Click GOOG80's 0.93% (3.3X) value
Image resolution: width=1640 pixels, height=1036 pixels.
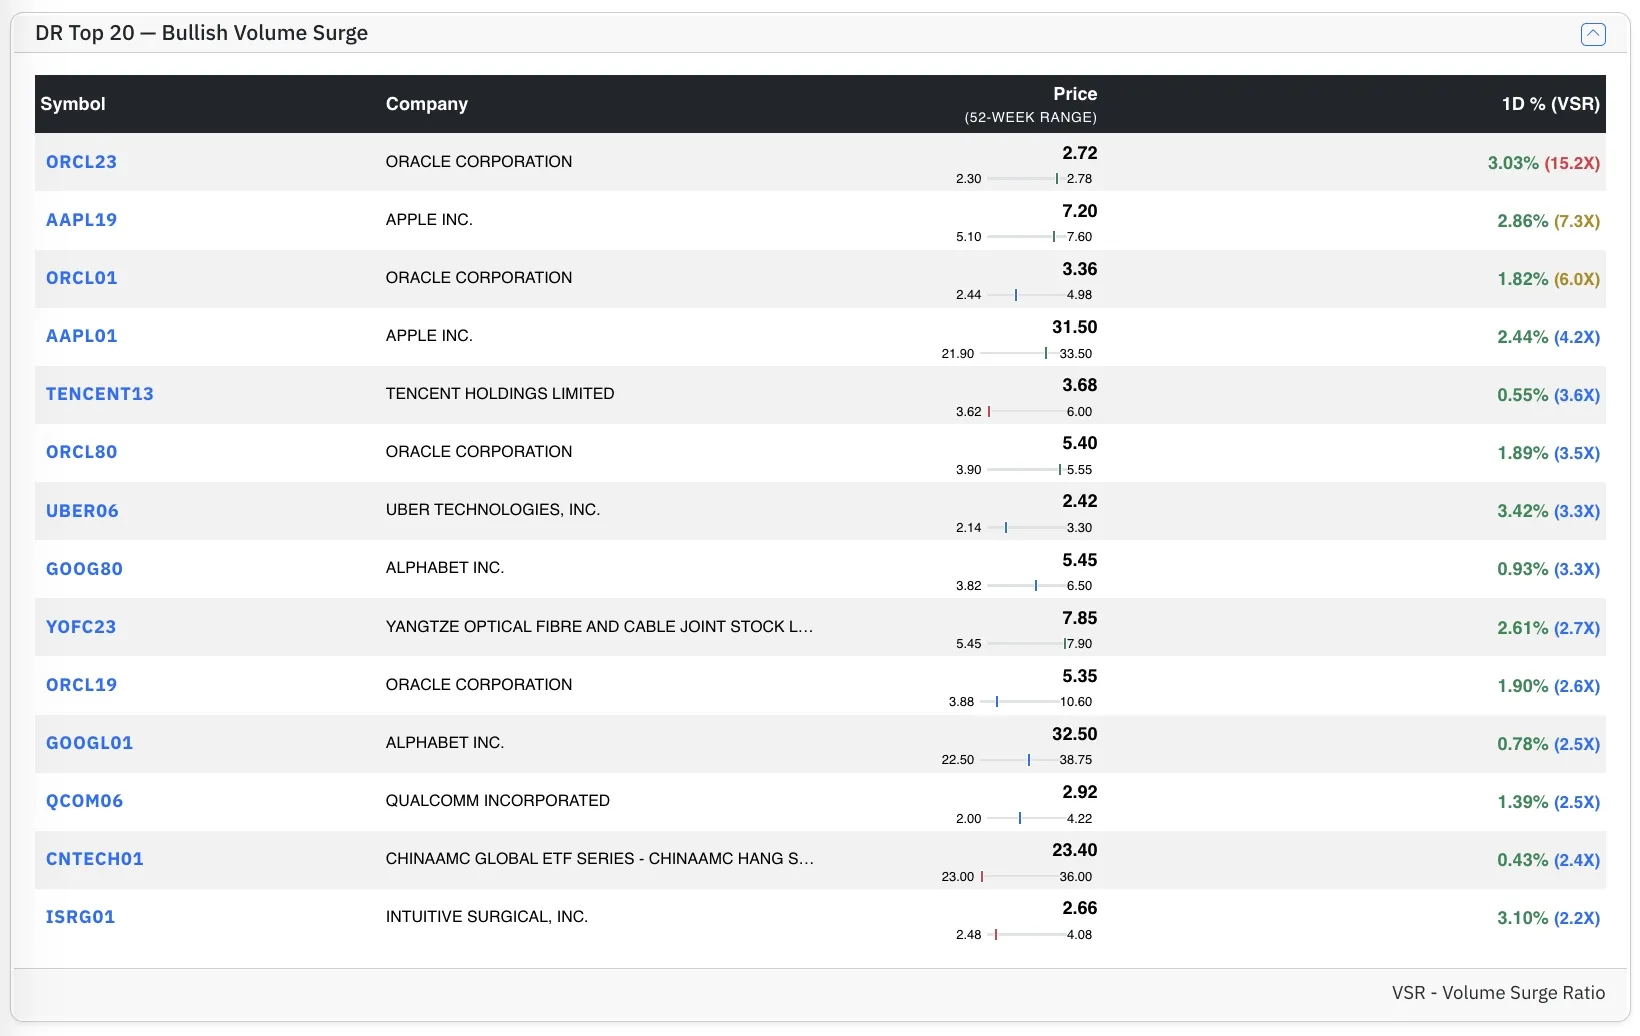coord(1548,569)
